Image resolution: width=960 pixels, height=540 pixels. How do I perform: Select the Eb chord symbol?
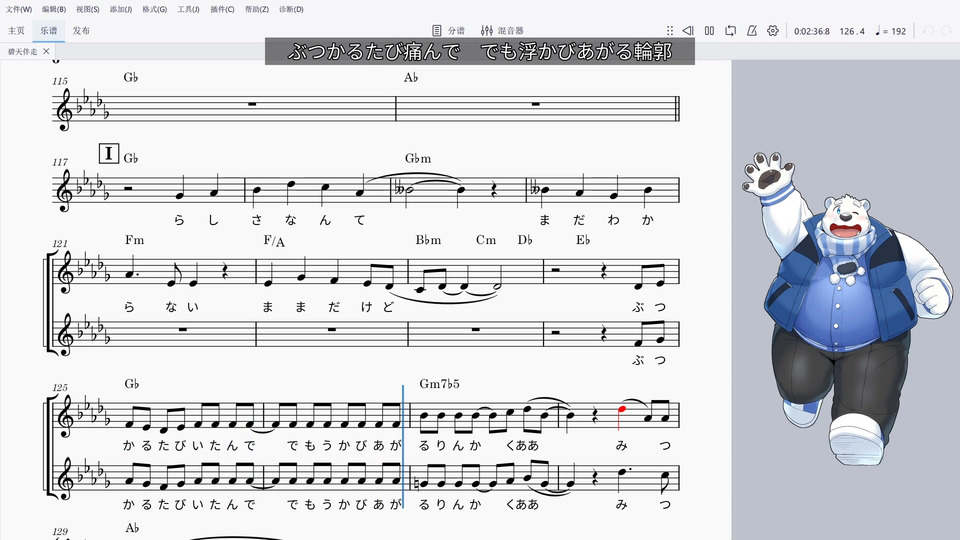582,240
